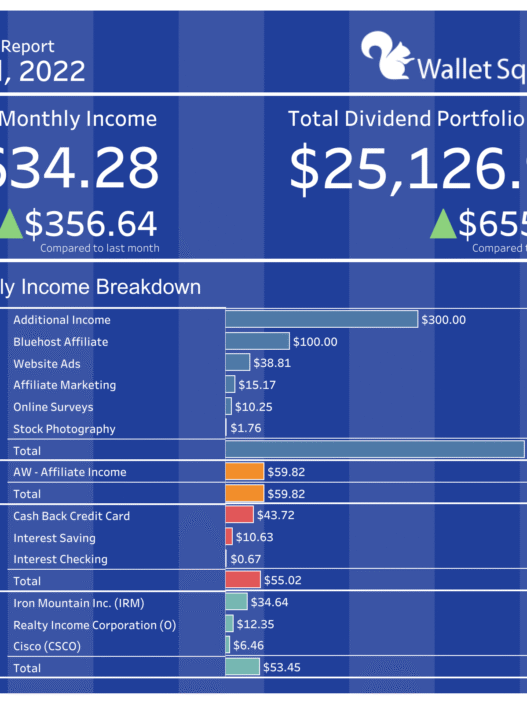Select the Website Ads $38.81 bar
527x703 pixels.
pos(238,362)
